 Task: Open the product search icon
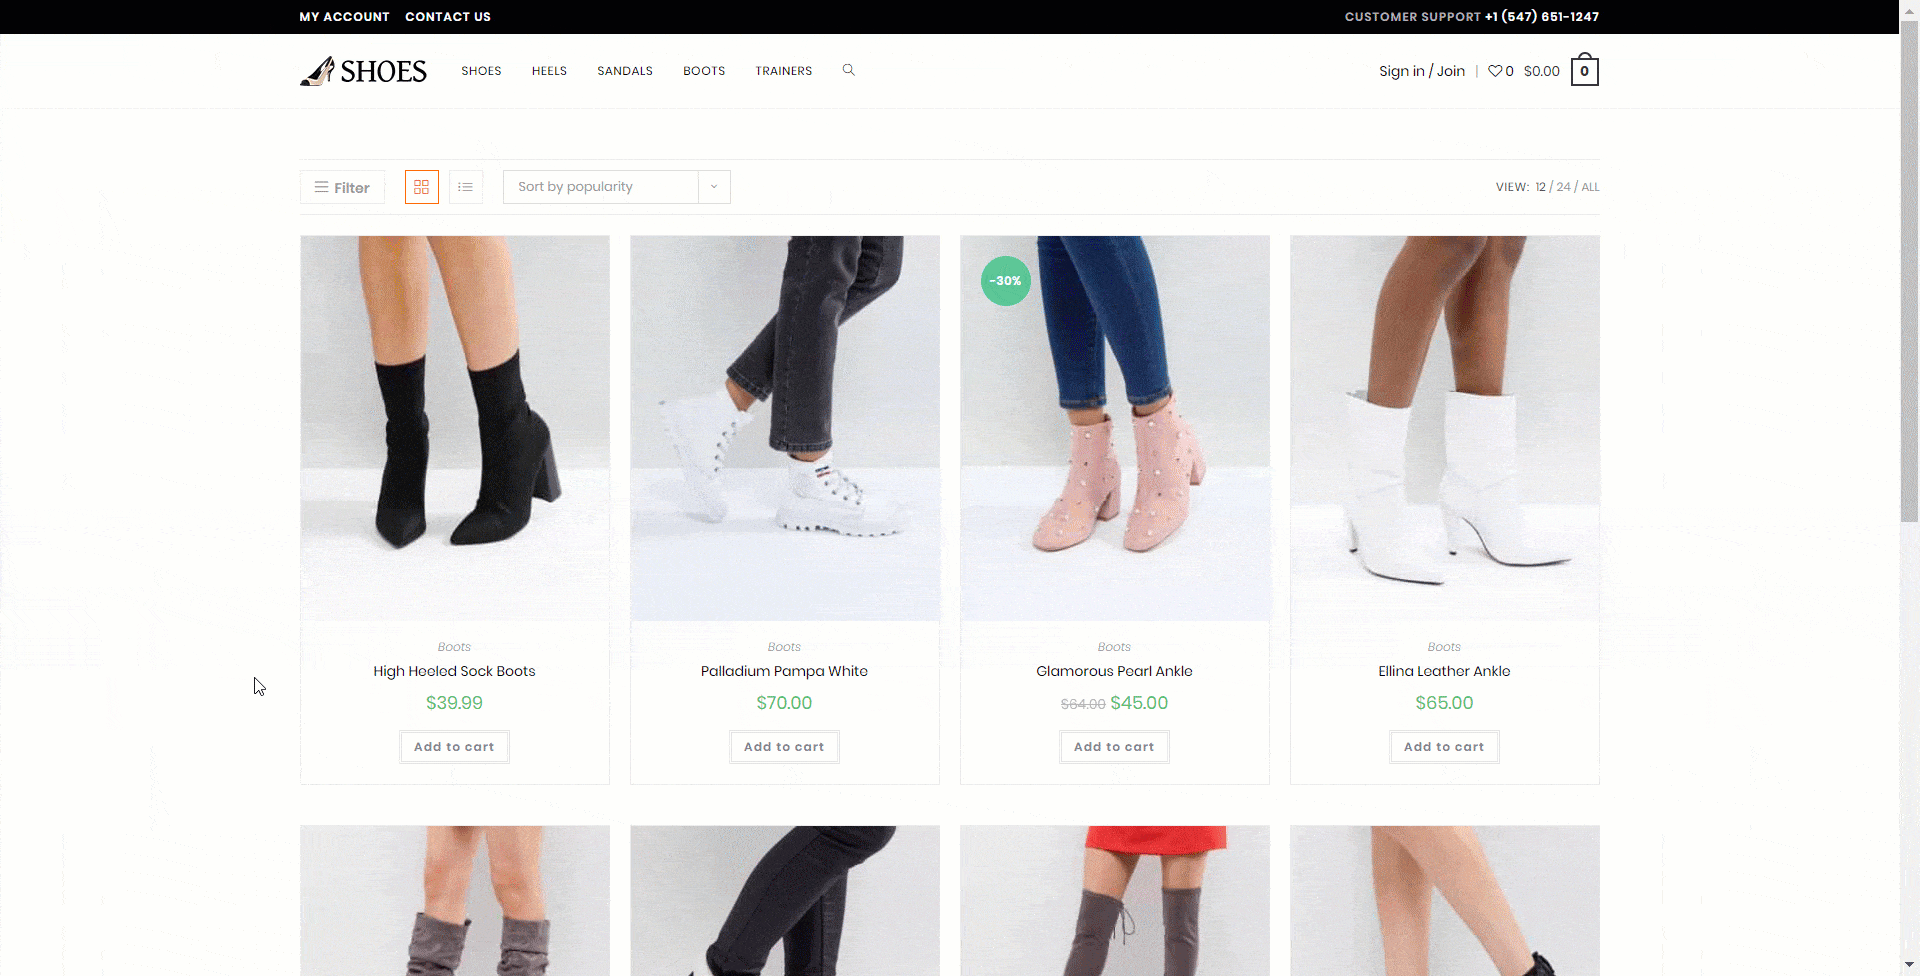[848, 70]
